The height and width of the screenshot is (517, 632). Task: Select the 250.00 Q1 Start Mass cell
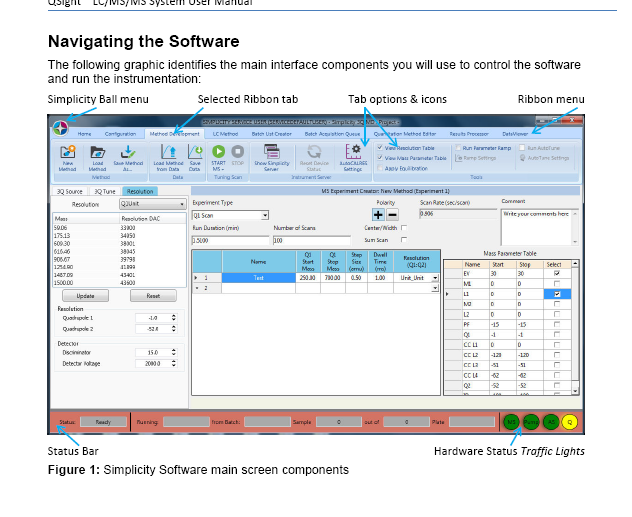pos(308,278)
